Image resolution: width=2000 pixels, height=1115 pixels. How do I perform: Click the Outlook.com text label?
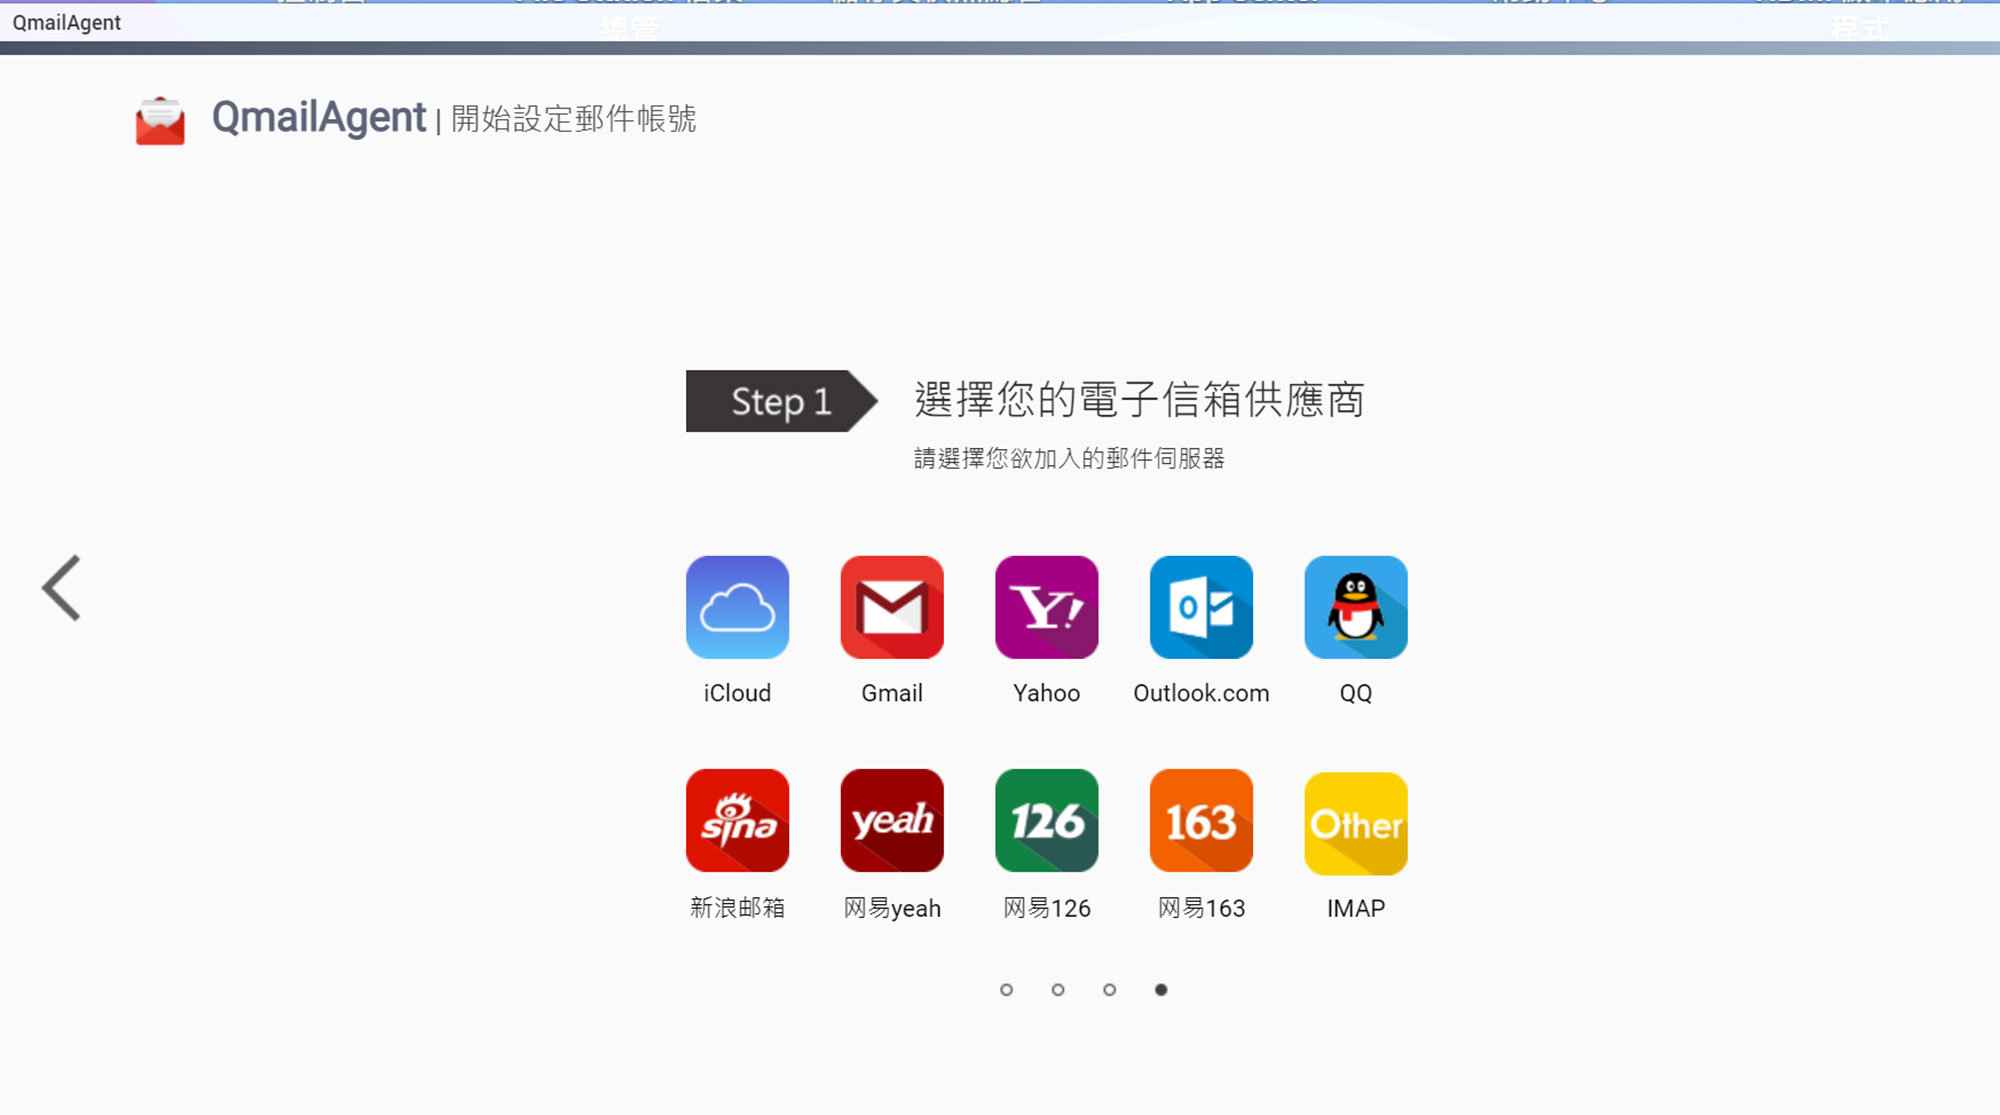(x=1201, y=693)
